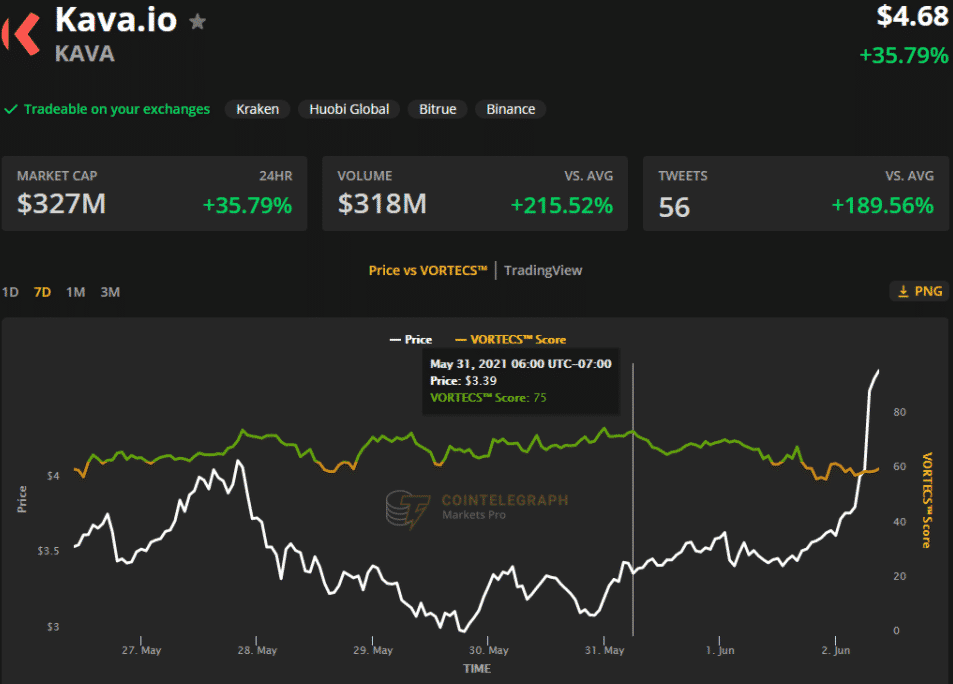
Task: Toggle the VORTECS Score legend series
Action: pos(510,340)
